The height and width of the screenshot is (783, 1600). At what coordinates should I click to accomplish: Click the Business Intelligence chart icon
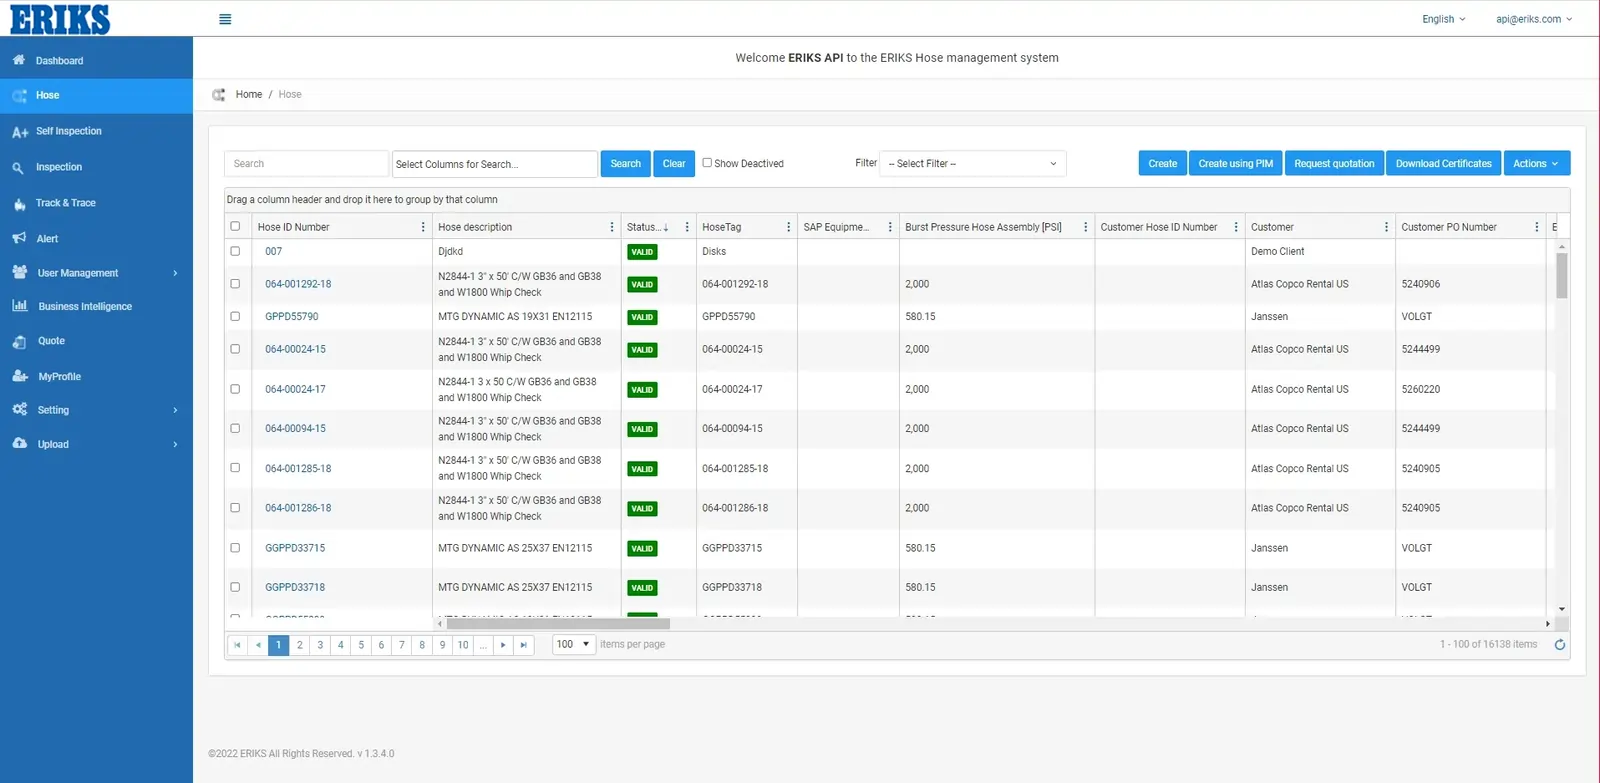(20, 306)
